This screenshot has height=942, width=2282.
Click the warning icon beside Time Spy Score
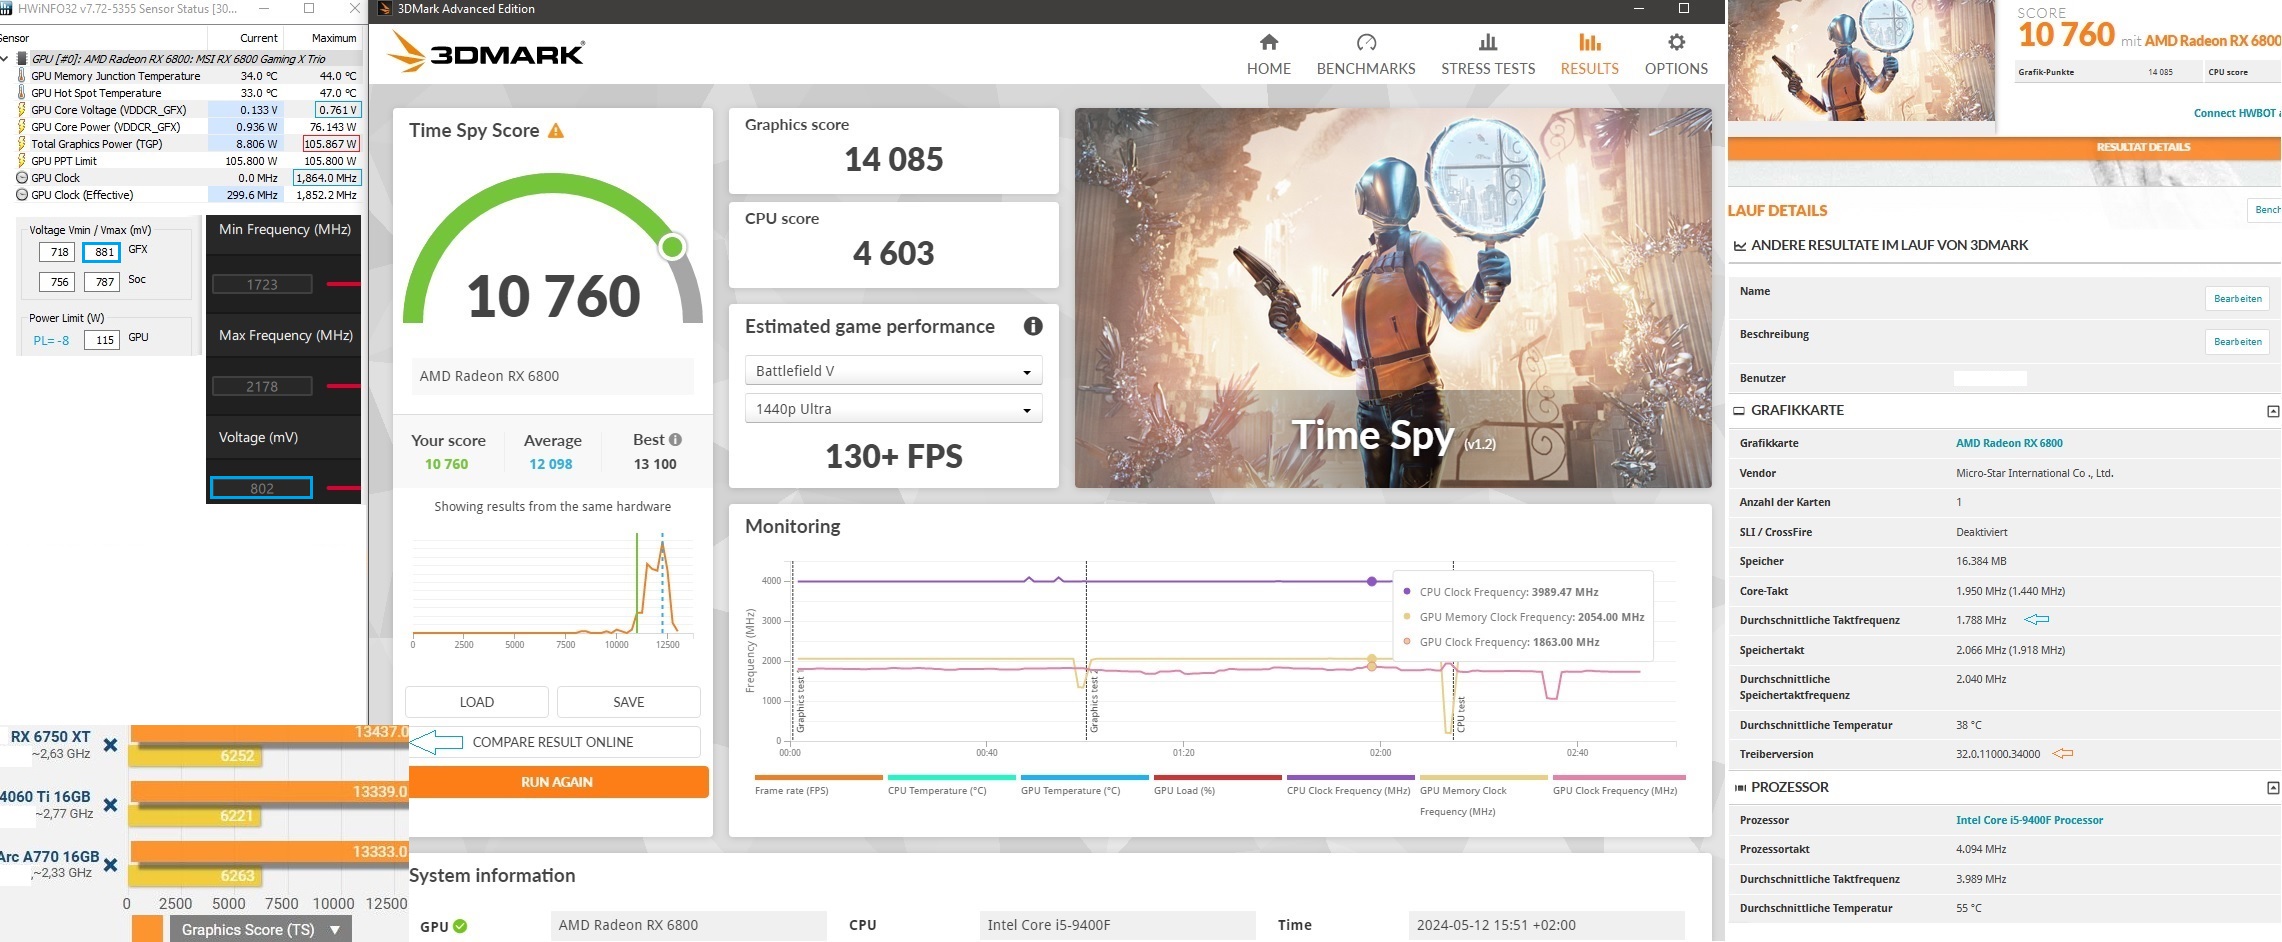[556, 130]
